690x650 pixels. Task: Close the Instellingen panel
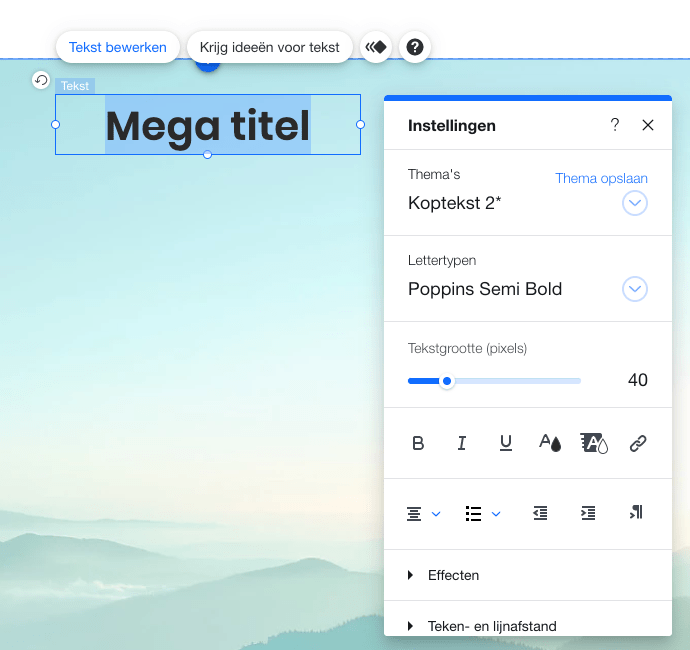[648, 125]
